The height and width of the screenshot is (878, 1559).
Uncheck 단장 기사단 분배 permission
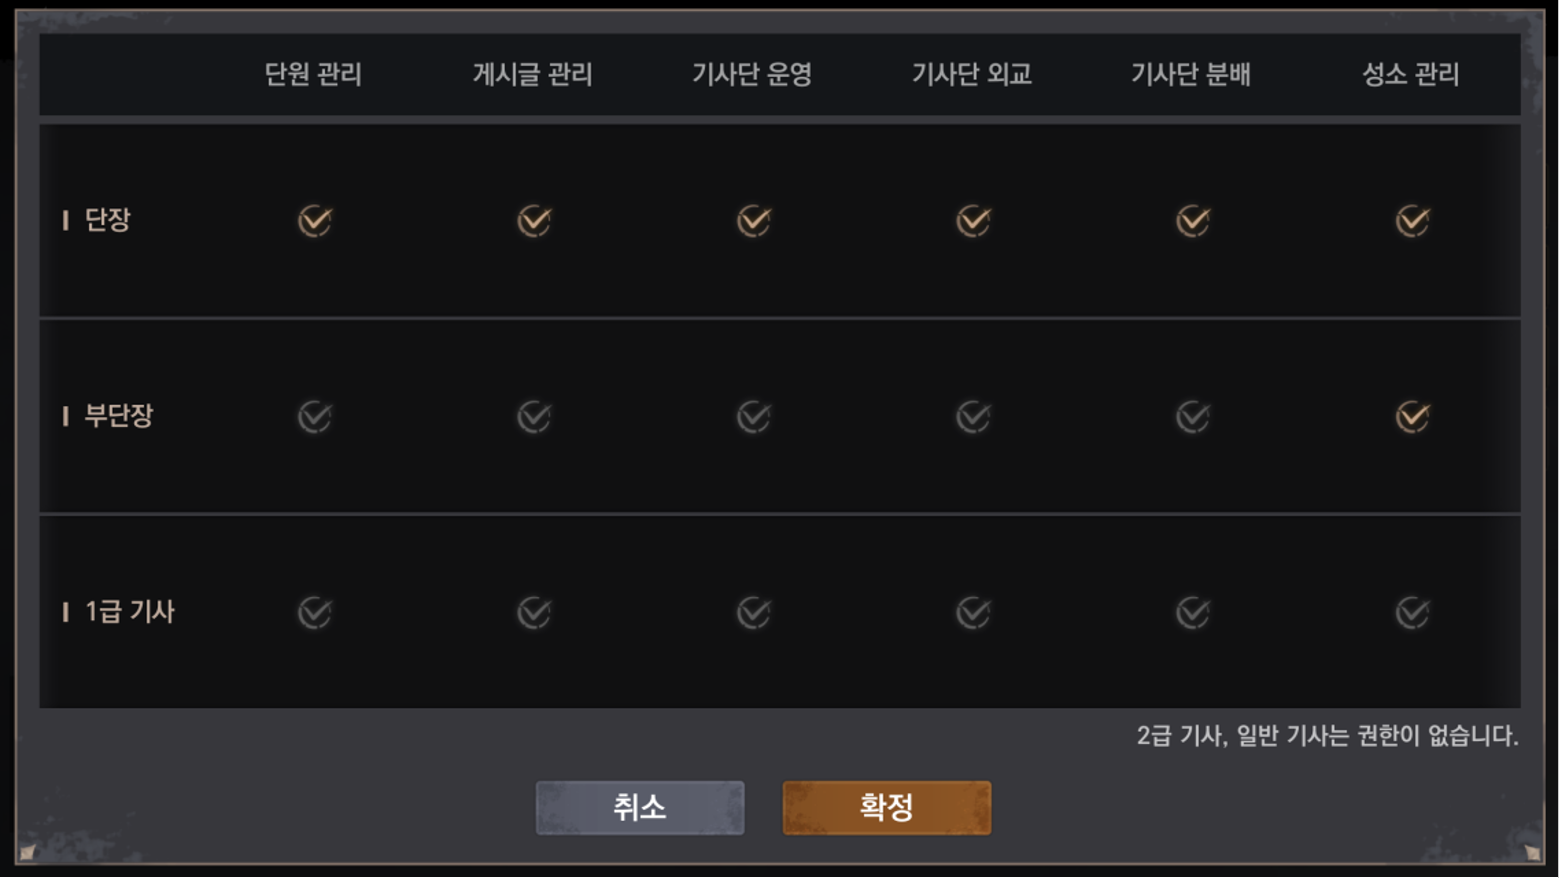pyautogui.click(x=1193, y=221)
